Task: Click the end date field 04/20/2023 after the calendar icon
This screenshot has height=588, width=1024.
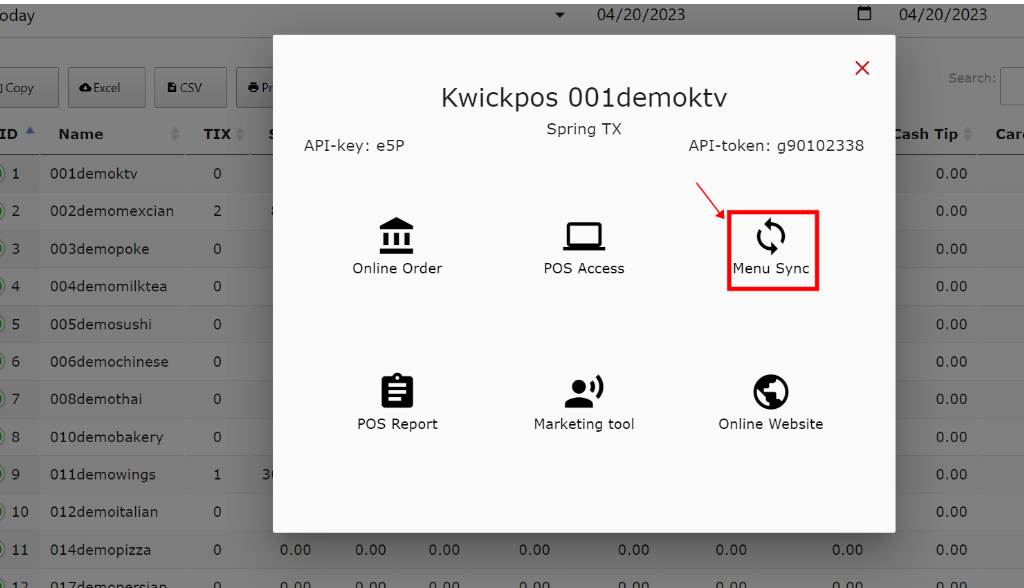Action: coord(943,14)
